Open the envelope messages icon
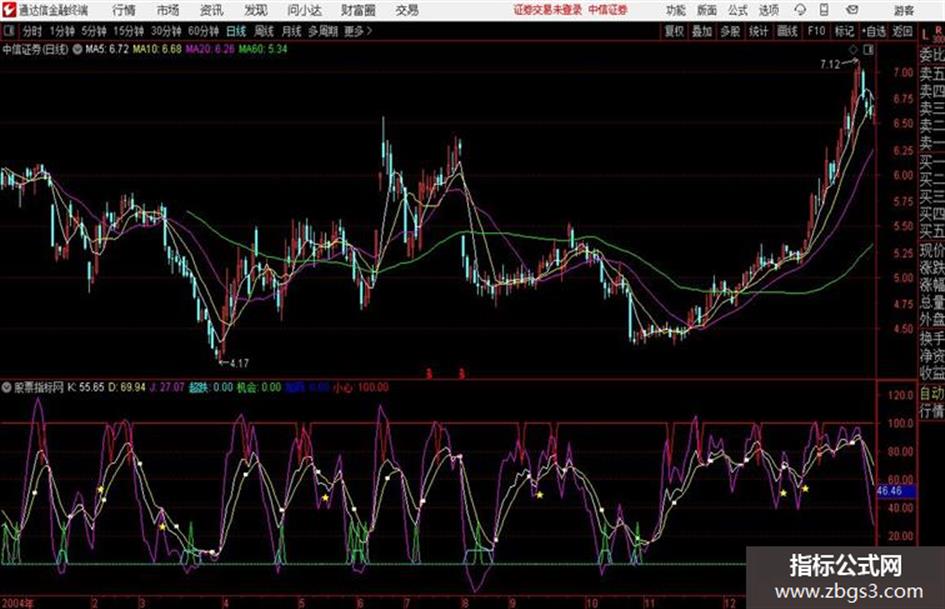This screenshot has height=609, width=945. point(852,10)
